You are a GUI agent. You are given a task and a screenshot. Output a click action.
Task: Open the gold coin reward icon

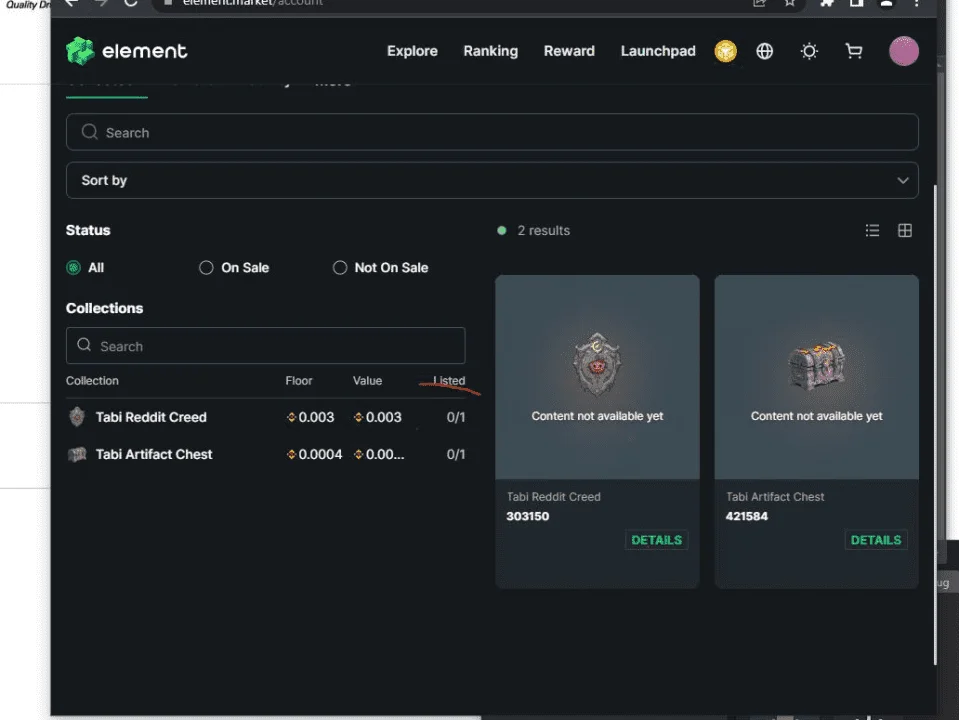click(x=725, y=51)
